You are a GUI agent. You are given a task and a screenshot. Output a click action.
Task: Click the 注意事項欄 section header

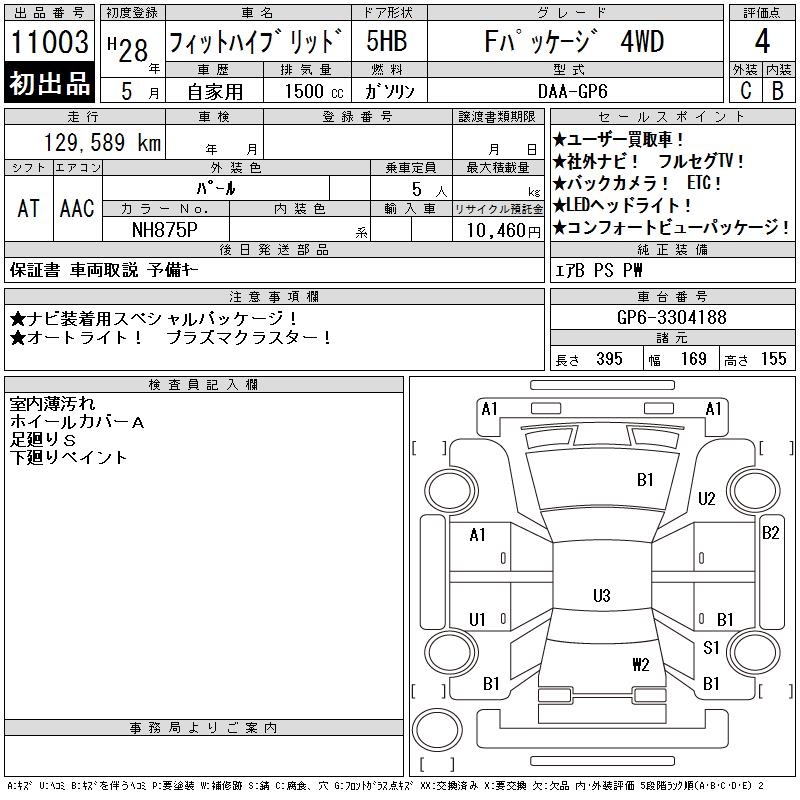274,296
